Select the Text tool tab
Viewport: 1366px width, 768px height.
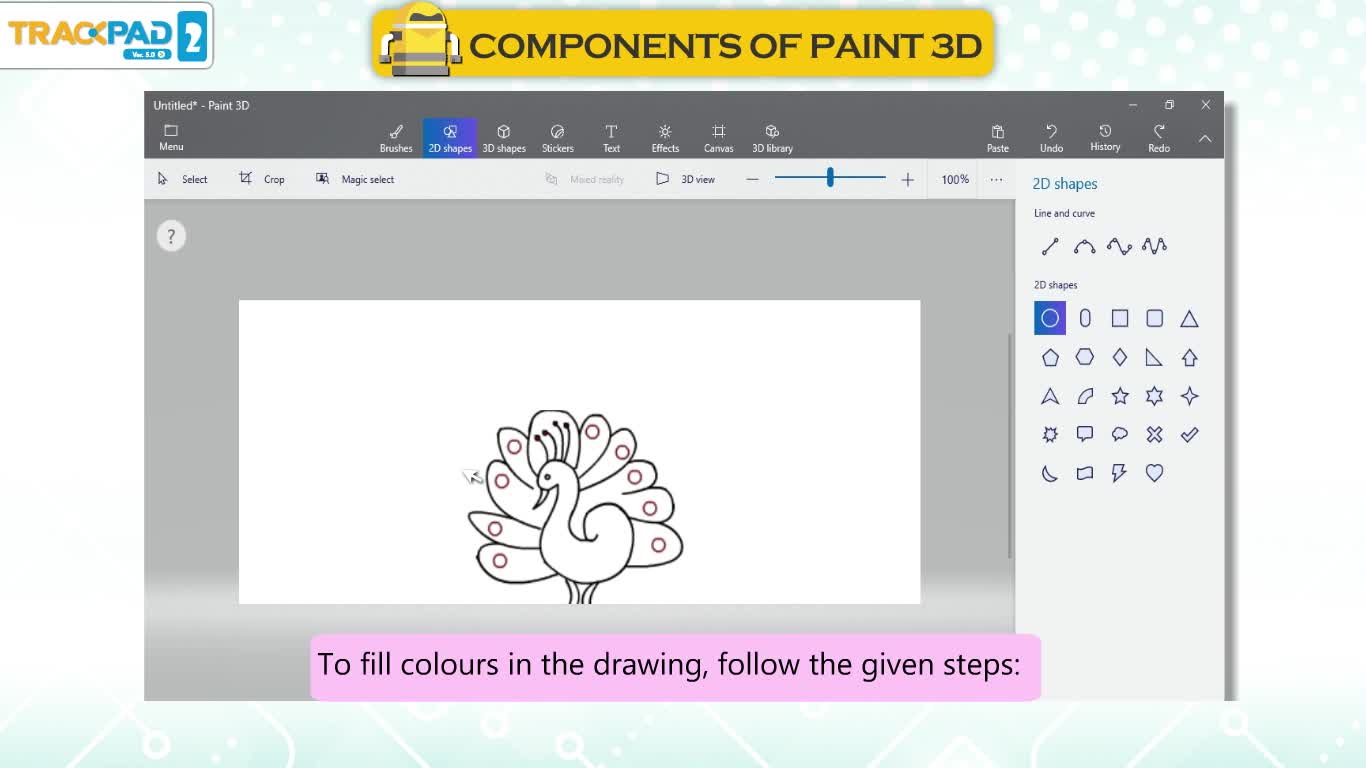click(x=611, y=138)
